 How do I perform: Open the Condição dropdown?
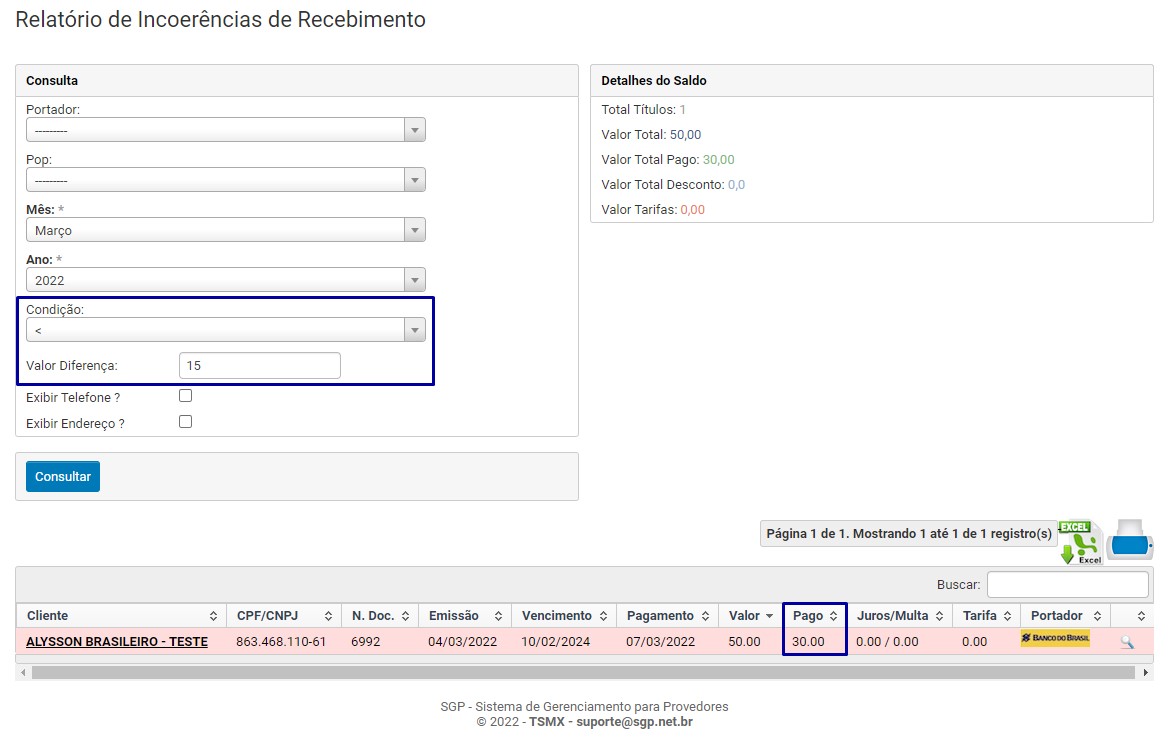click(x=226, y=330)
